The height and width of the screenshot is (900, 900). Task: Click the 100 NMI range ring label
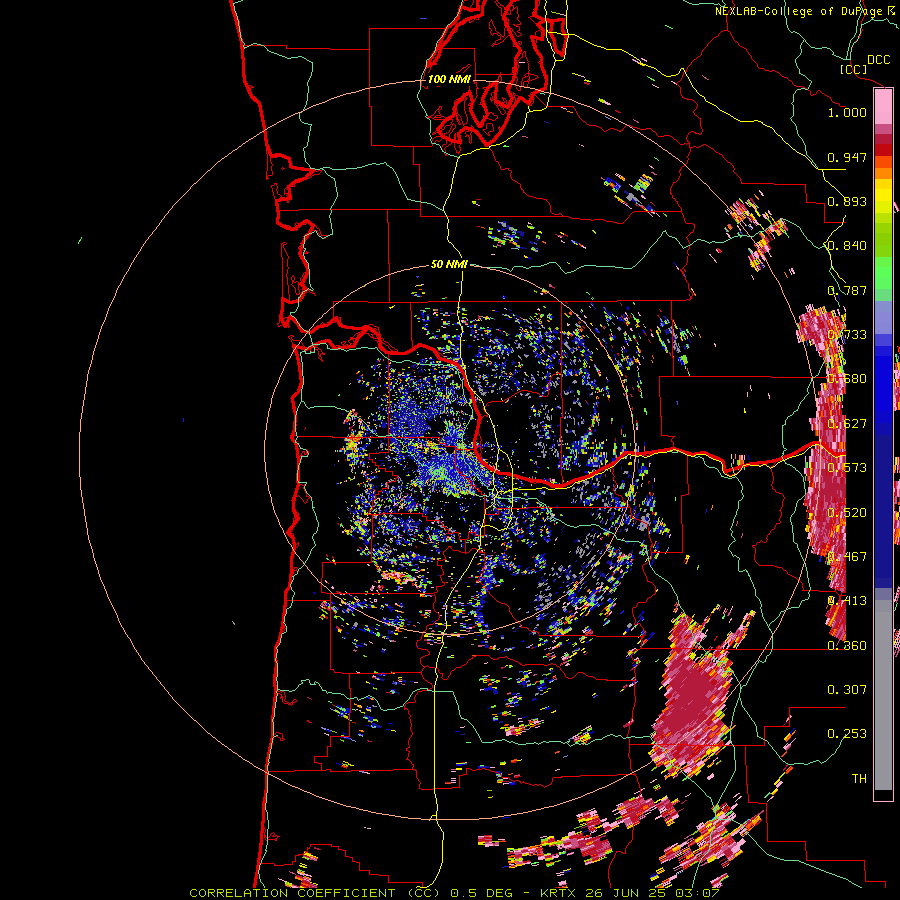pyautogui.click(x=449, y=79)
